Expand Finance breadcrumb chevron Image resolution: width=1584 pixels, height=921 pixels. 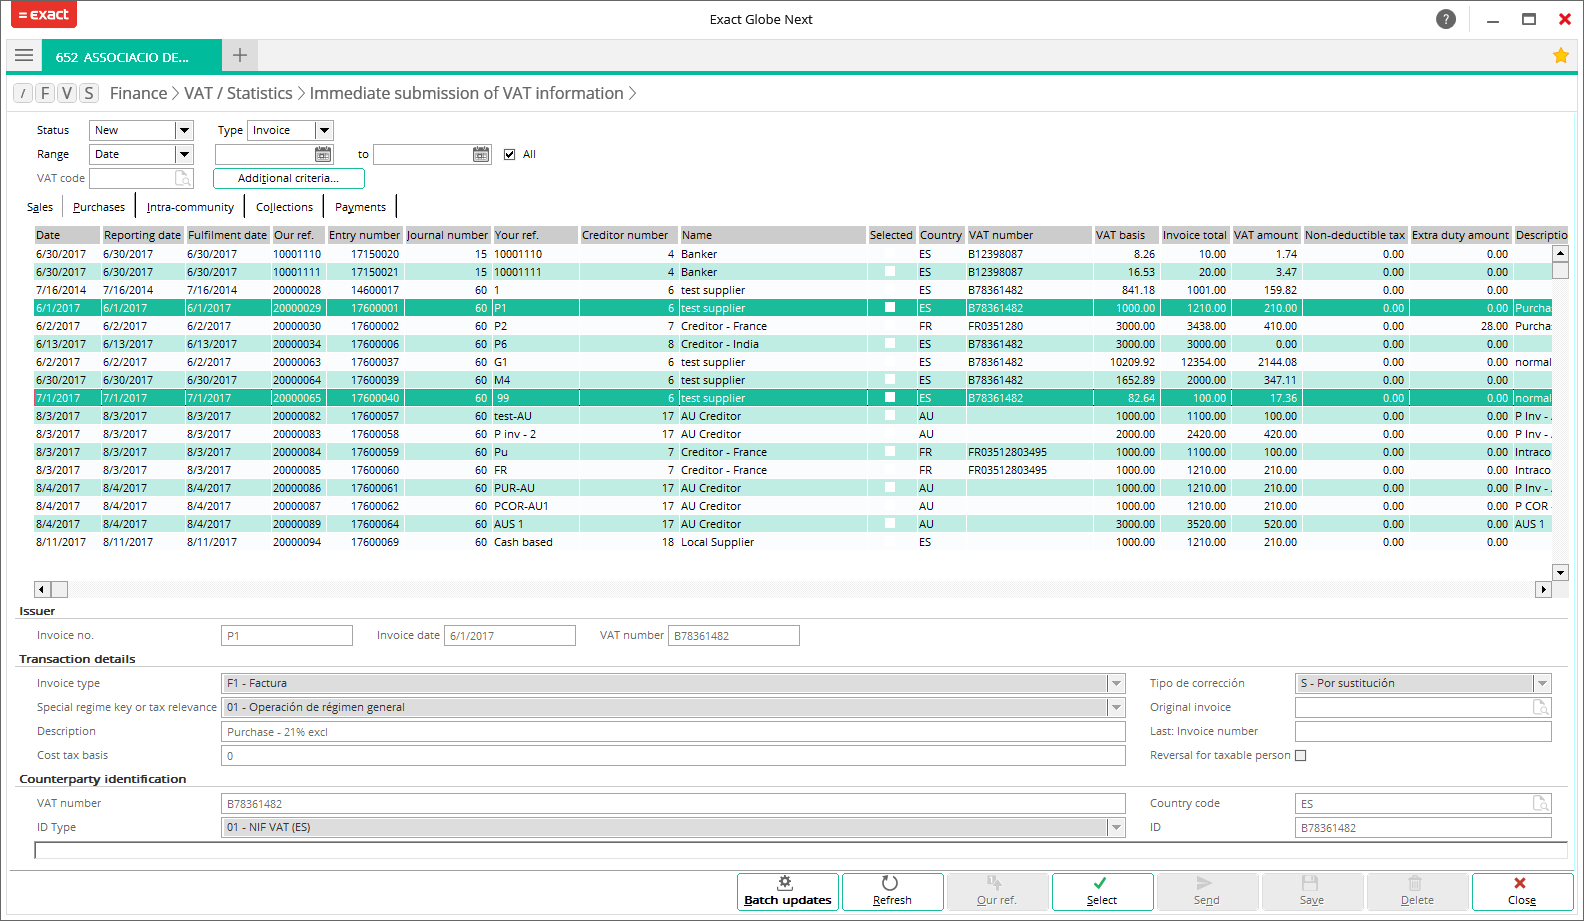[x=175, y=93]
